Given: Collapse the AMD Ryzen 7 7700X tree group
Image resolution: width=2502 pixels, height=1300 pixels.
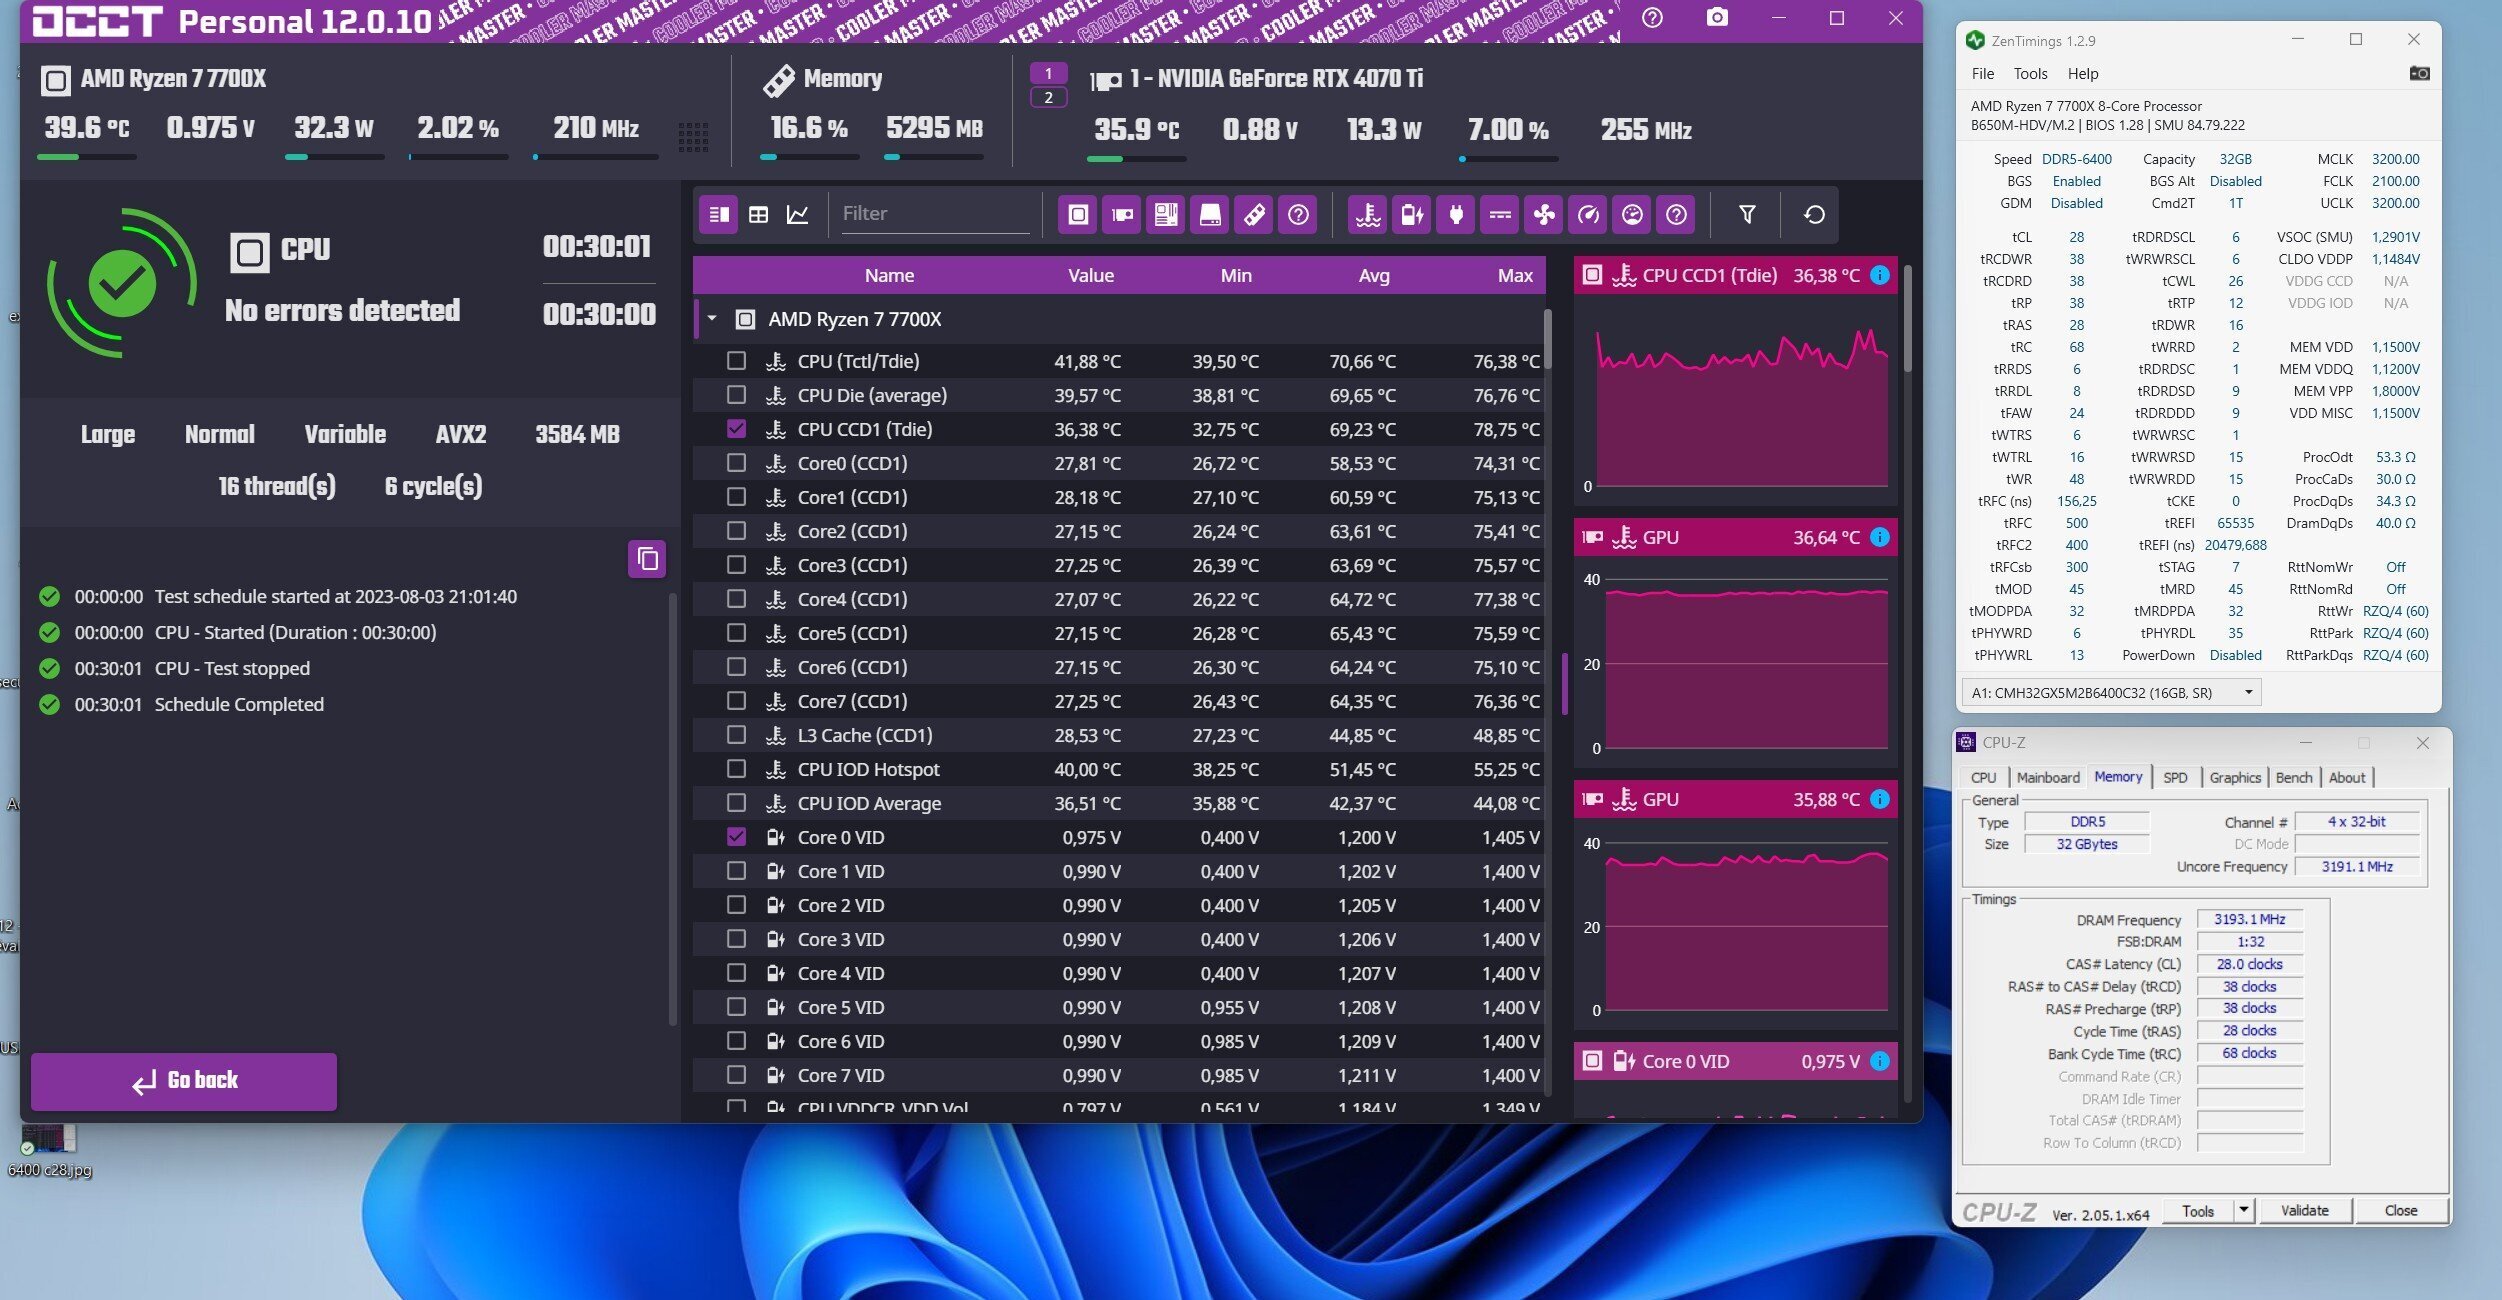Looking at the screenshot, I should [712, 319].
